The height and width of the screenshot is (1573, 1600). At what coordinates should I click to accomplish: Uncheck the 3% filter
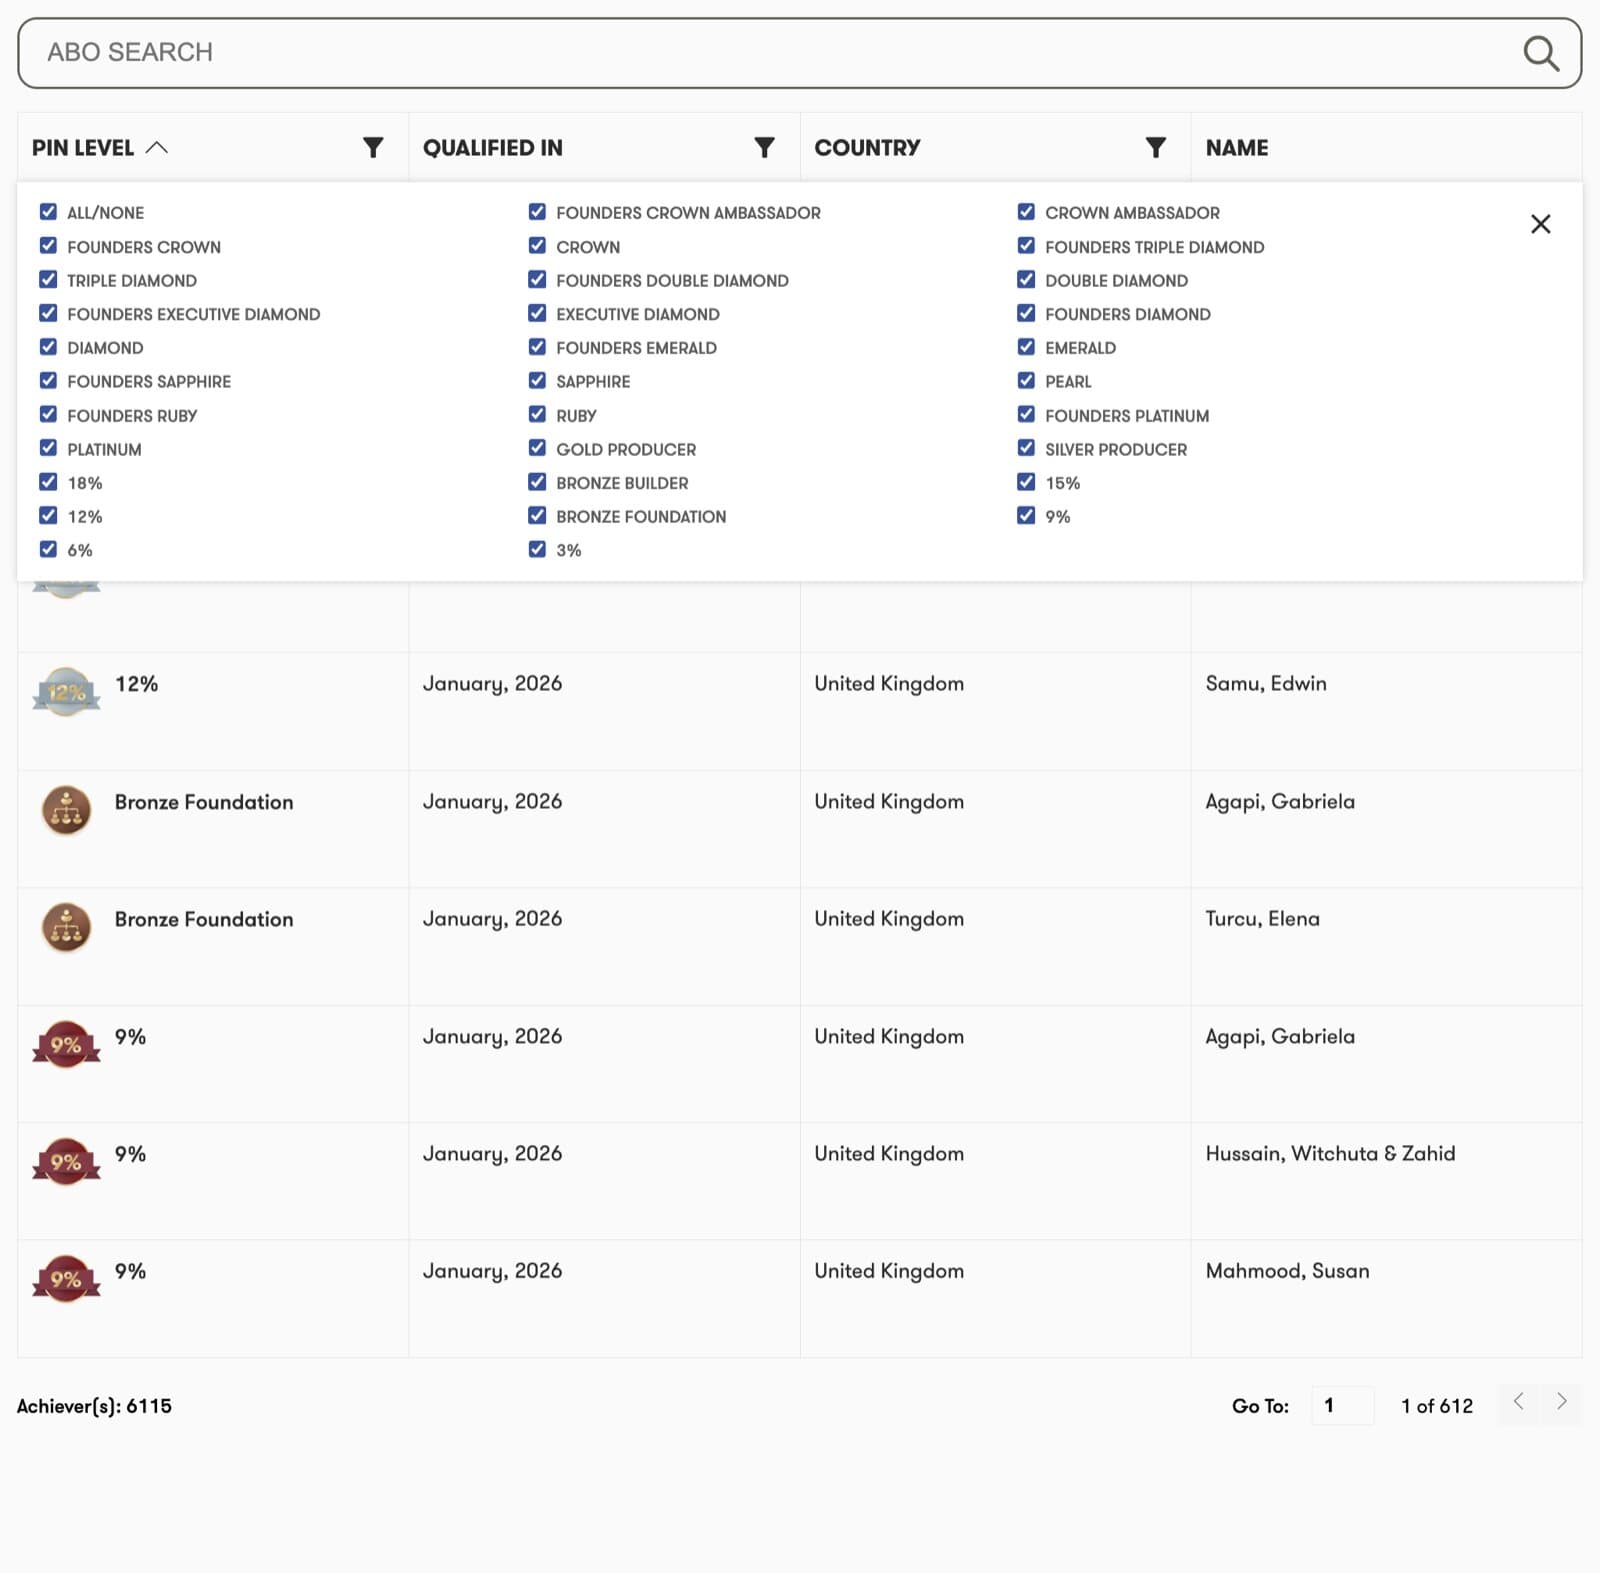(537, 549)
